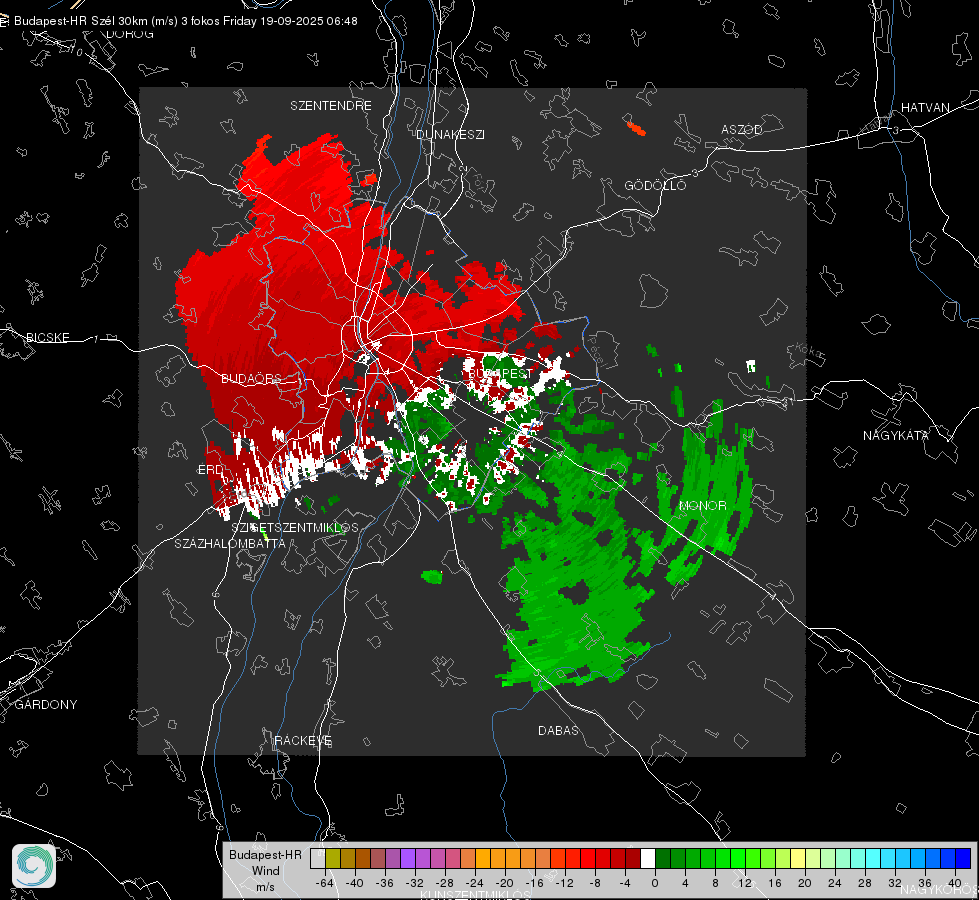Viewport: 979px width, 900px height.
Task: Select the MONOR town label
Action: [702, 505]
